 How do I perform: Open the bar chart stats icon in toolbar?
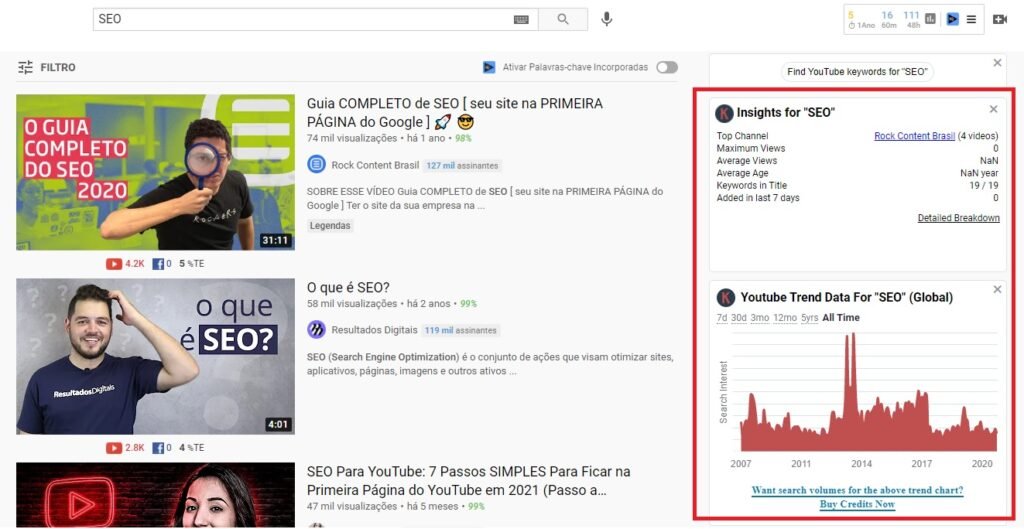point(930,18)
